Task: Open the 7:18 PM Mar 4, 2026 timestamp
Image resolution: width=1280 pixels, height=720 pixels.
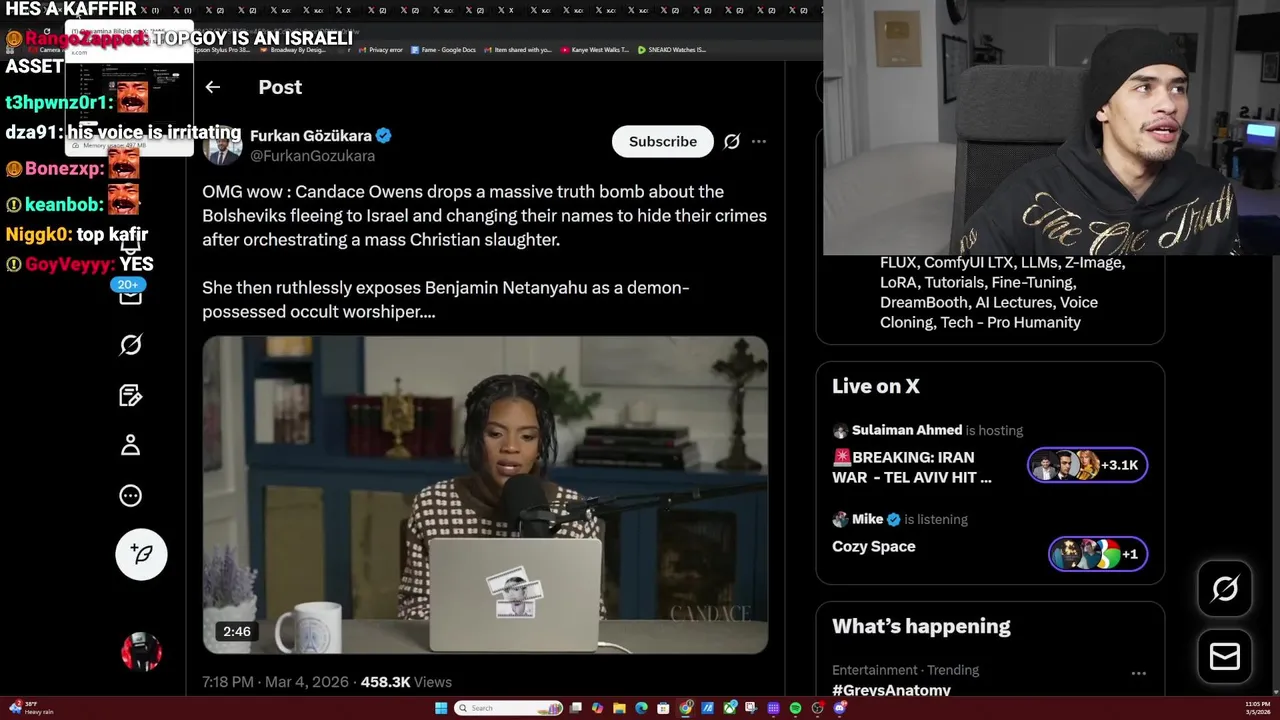Action: click(275, 682)
